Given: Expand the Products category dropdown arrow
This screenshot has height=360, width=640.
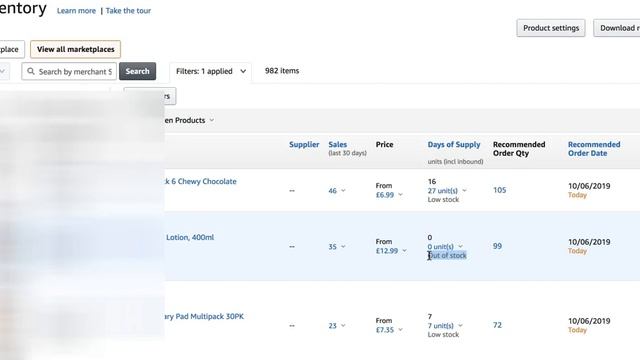Looking at the screenshot, I should click(x=212, y=120).
